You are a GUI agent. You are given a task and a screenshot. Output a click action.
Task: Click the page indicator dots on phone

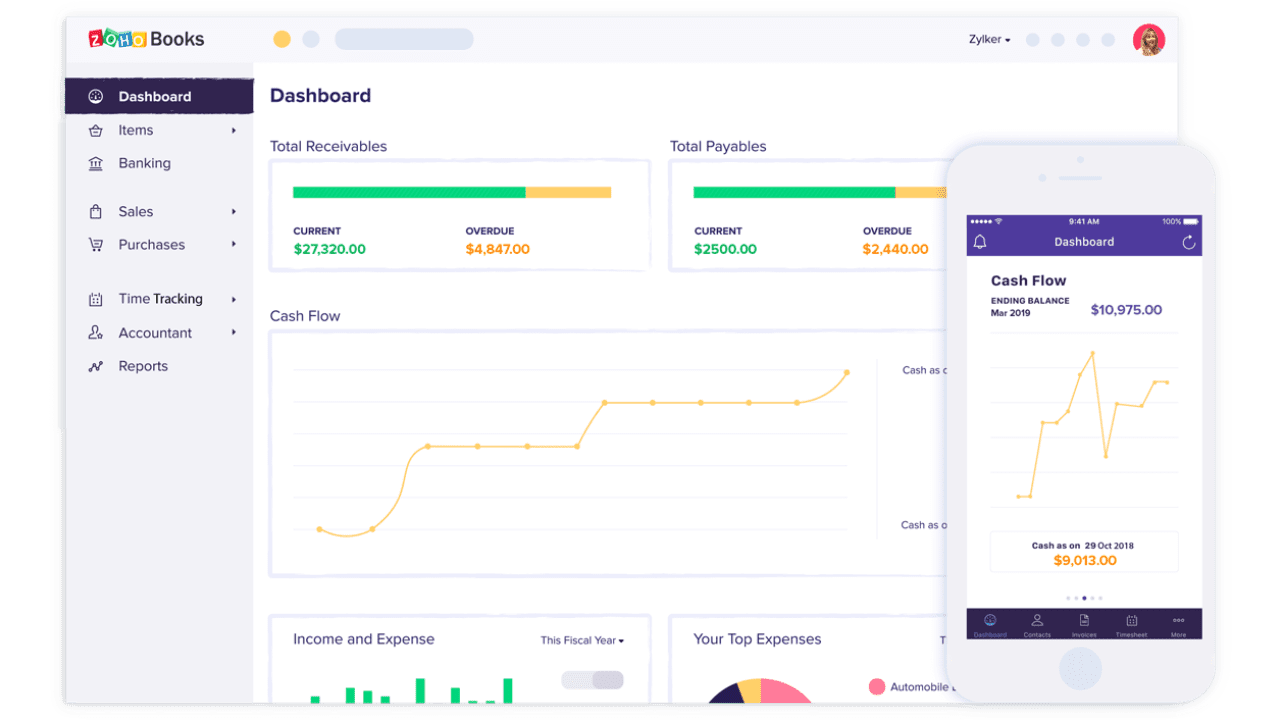1084,598
